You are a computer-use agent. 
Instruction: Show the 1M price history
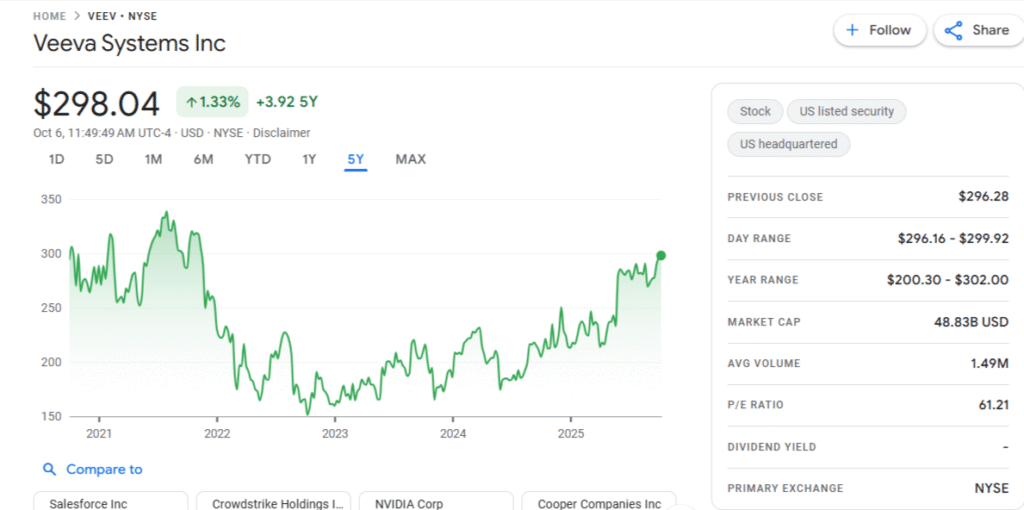pos(153,159)
